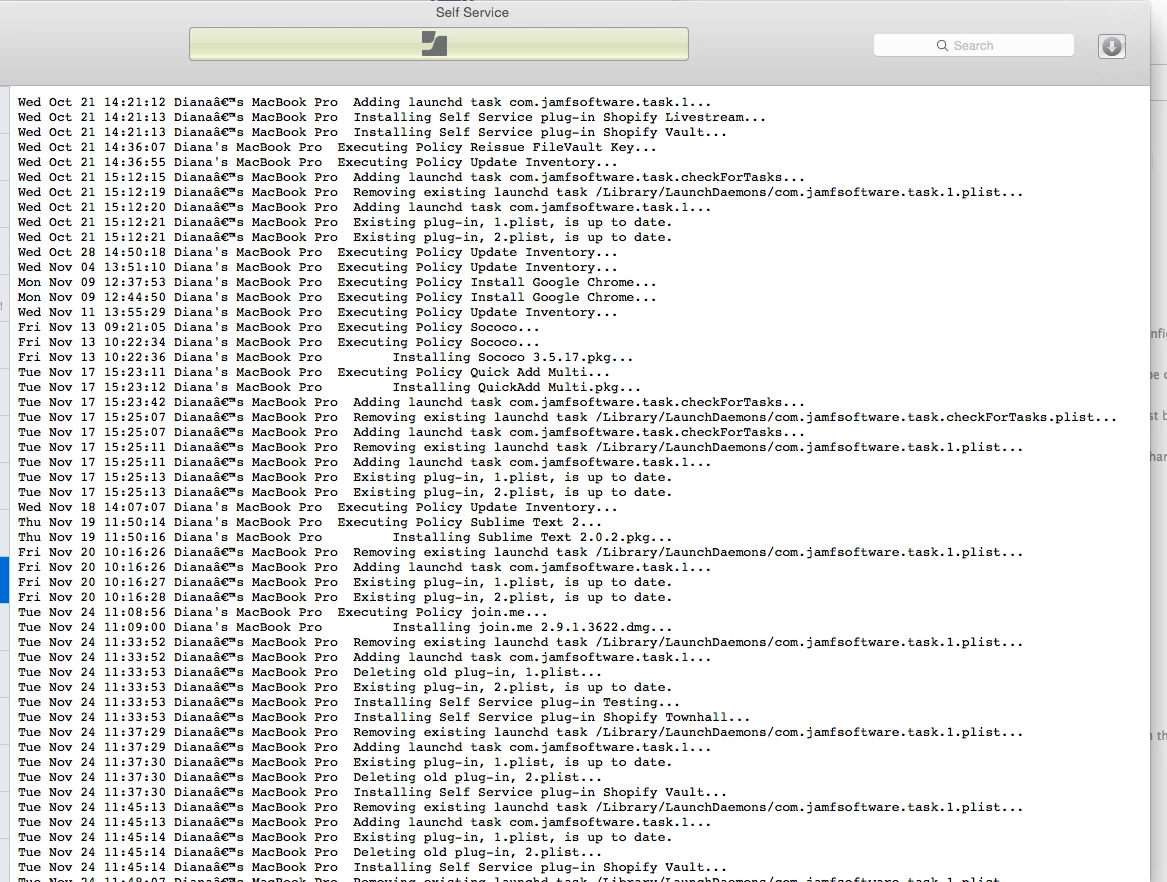Click the Self Service logo in banner
Screen dimensions: 1167x882
click(x=434, y=44)
